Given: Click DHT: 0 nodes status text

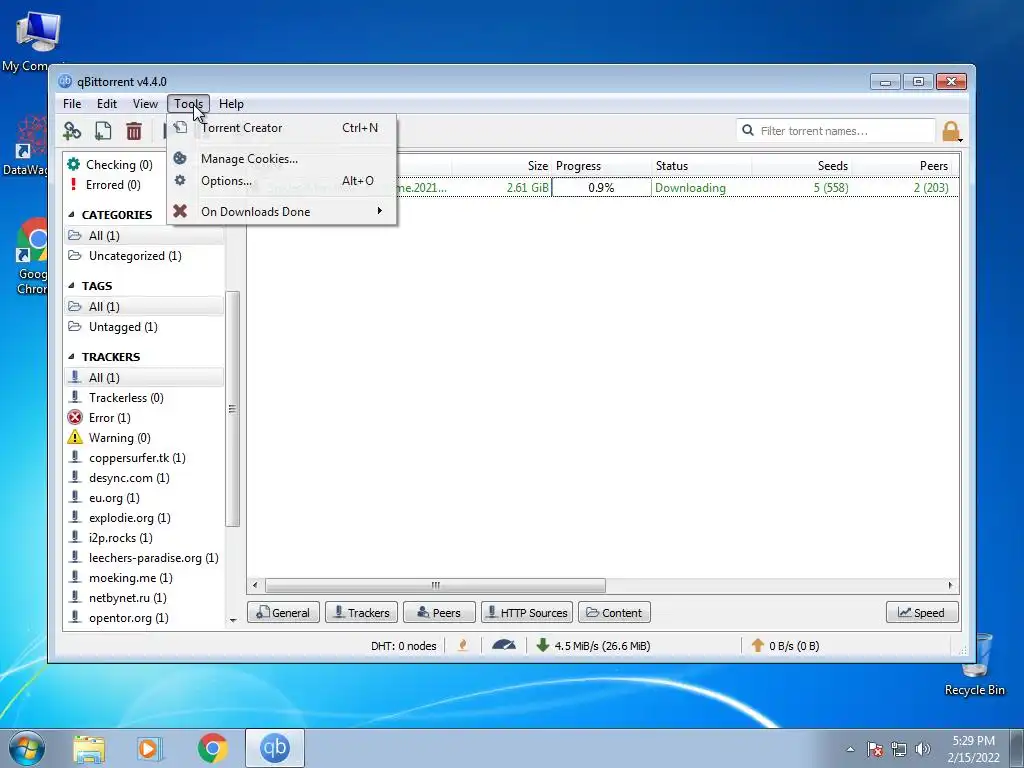Looking at the screenshot, I should 404,646.
